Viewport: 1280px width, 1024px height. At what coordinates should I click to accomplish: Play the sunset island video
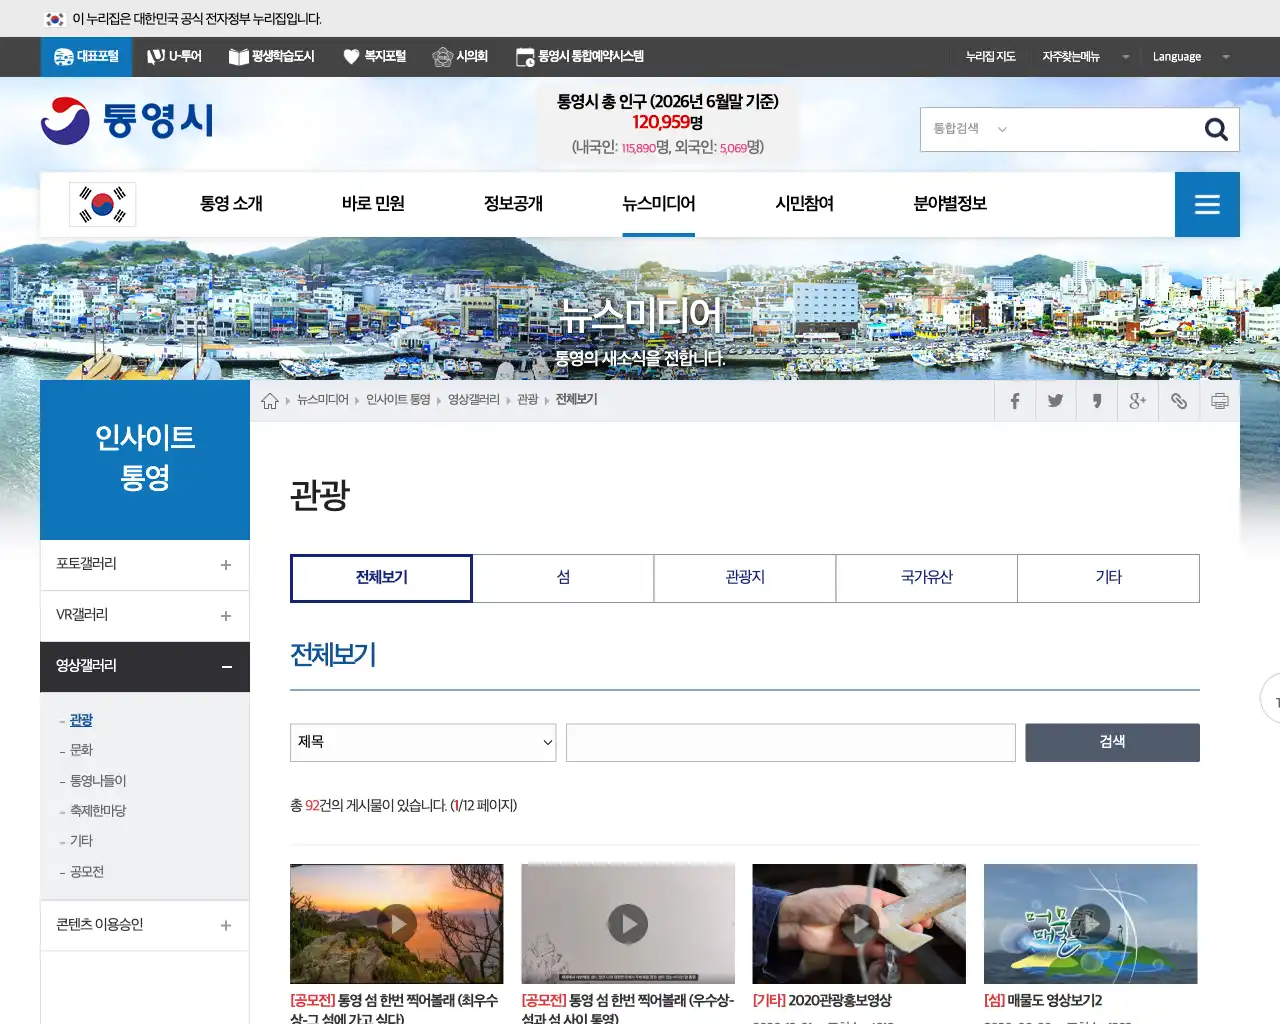coord(397,924)
